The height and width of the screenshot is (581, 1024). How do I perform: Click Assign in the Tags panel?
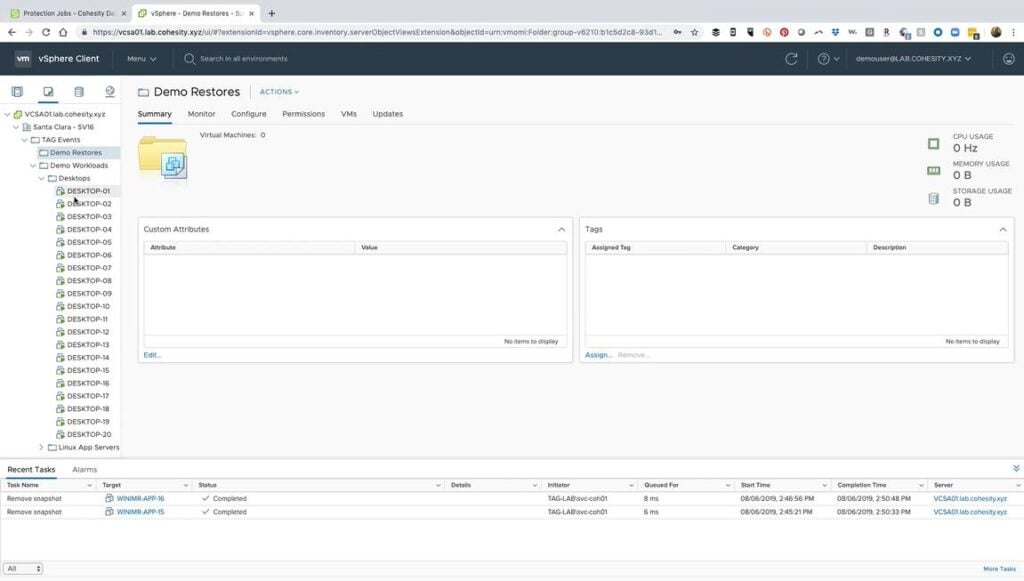click(x=598, y=354)
